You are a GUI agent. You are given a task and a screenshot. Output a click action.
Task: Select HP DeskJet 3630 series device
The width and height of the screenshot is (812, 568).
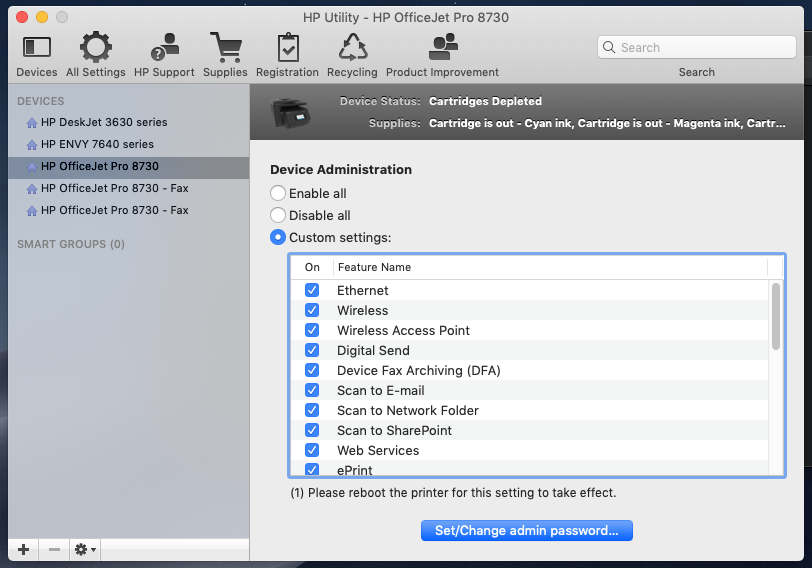pos(128,122)
